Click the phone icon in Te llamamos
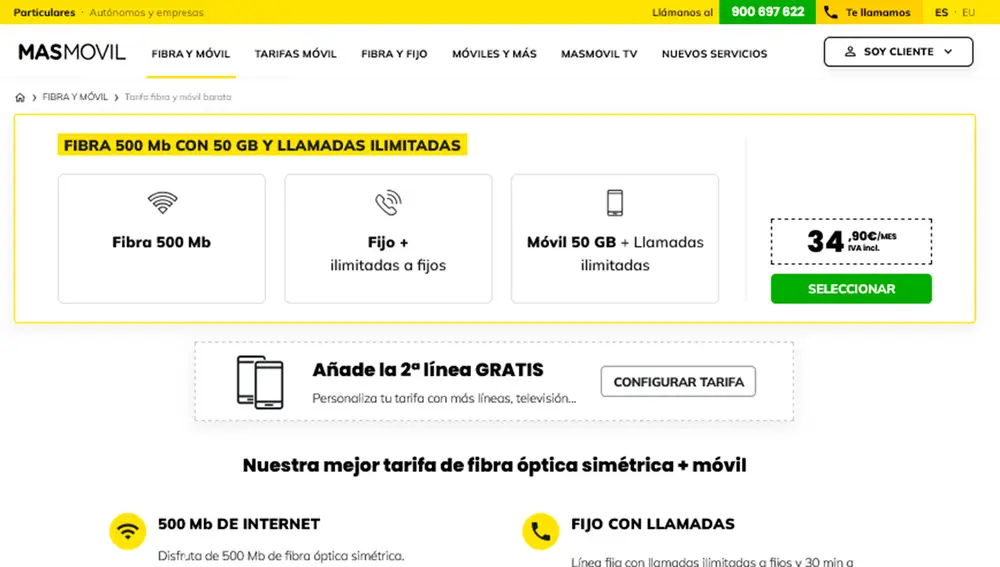This screenshot has height=567, width=1000. click(830, 12)
